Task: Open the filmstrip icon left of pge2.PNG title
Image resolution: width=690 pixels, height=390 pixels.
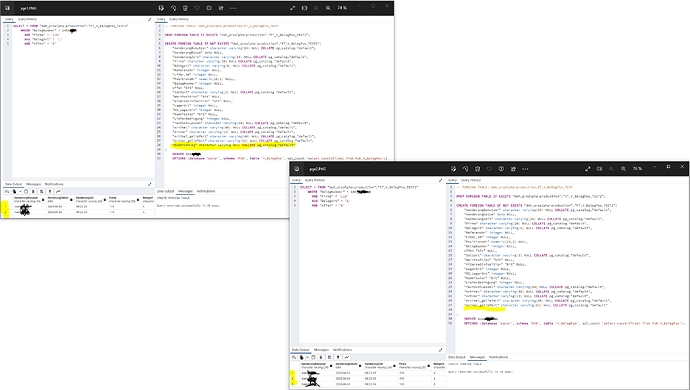Action: 297,169
